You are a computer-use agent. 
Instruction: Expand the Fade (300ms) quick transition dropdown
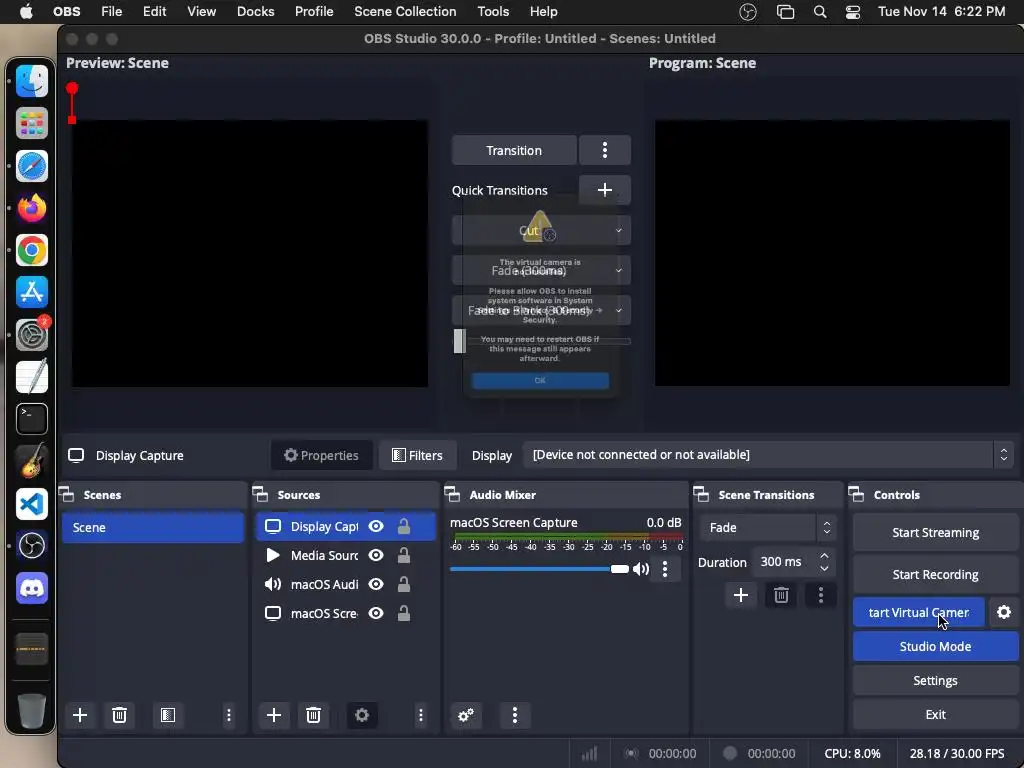[618, 270]
